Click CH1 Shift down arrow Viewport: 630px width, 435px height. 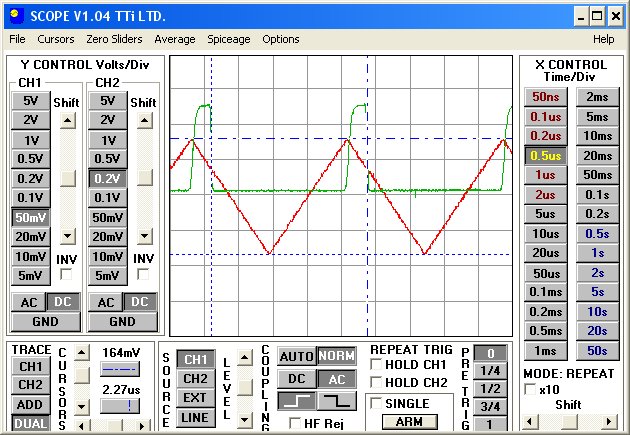tap(68, 236)
